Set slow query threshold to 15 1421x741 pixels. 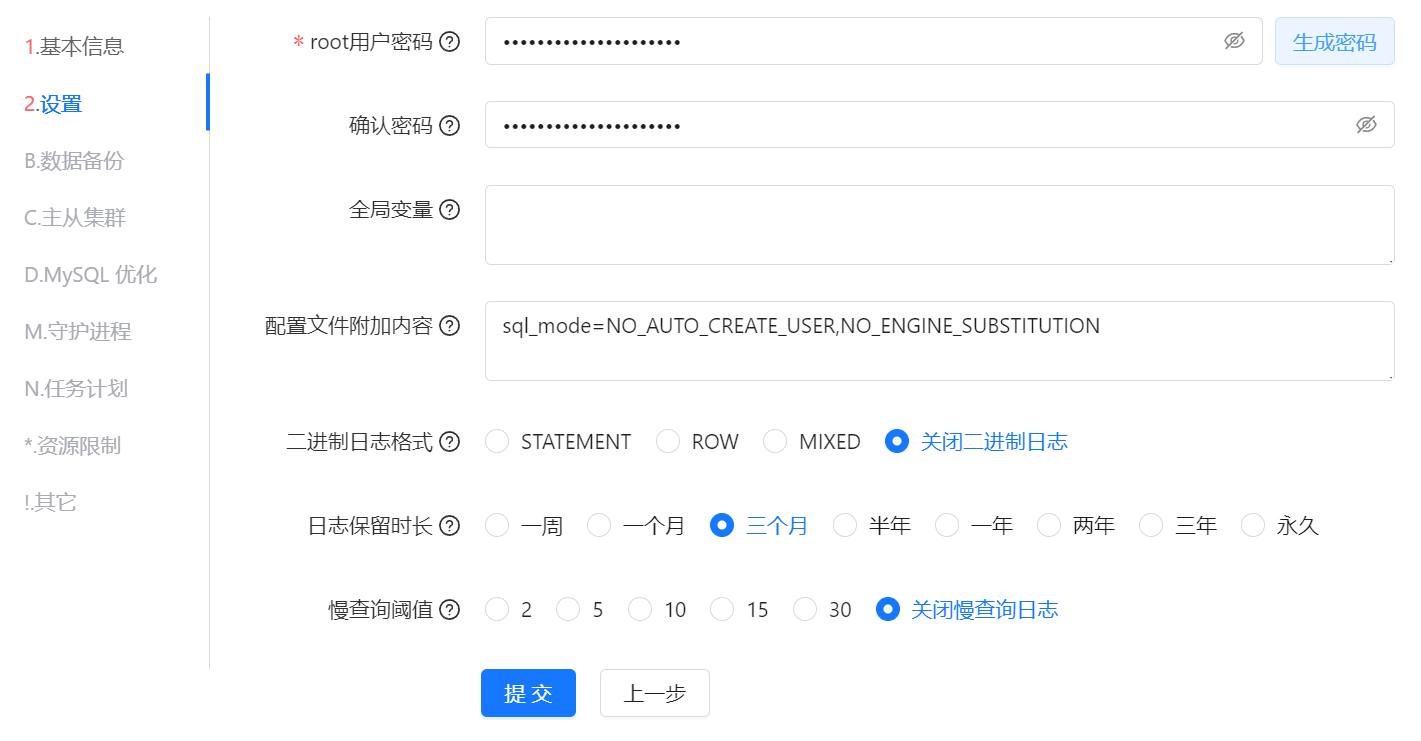[x=722, y=609]
